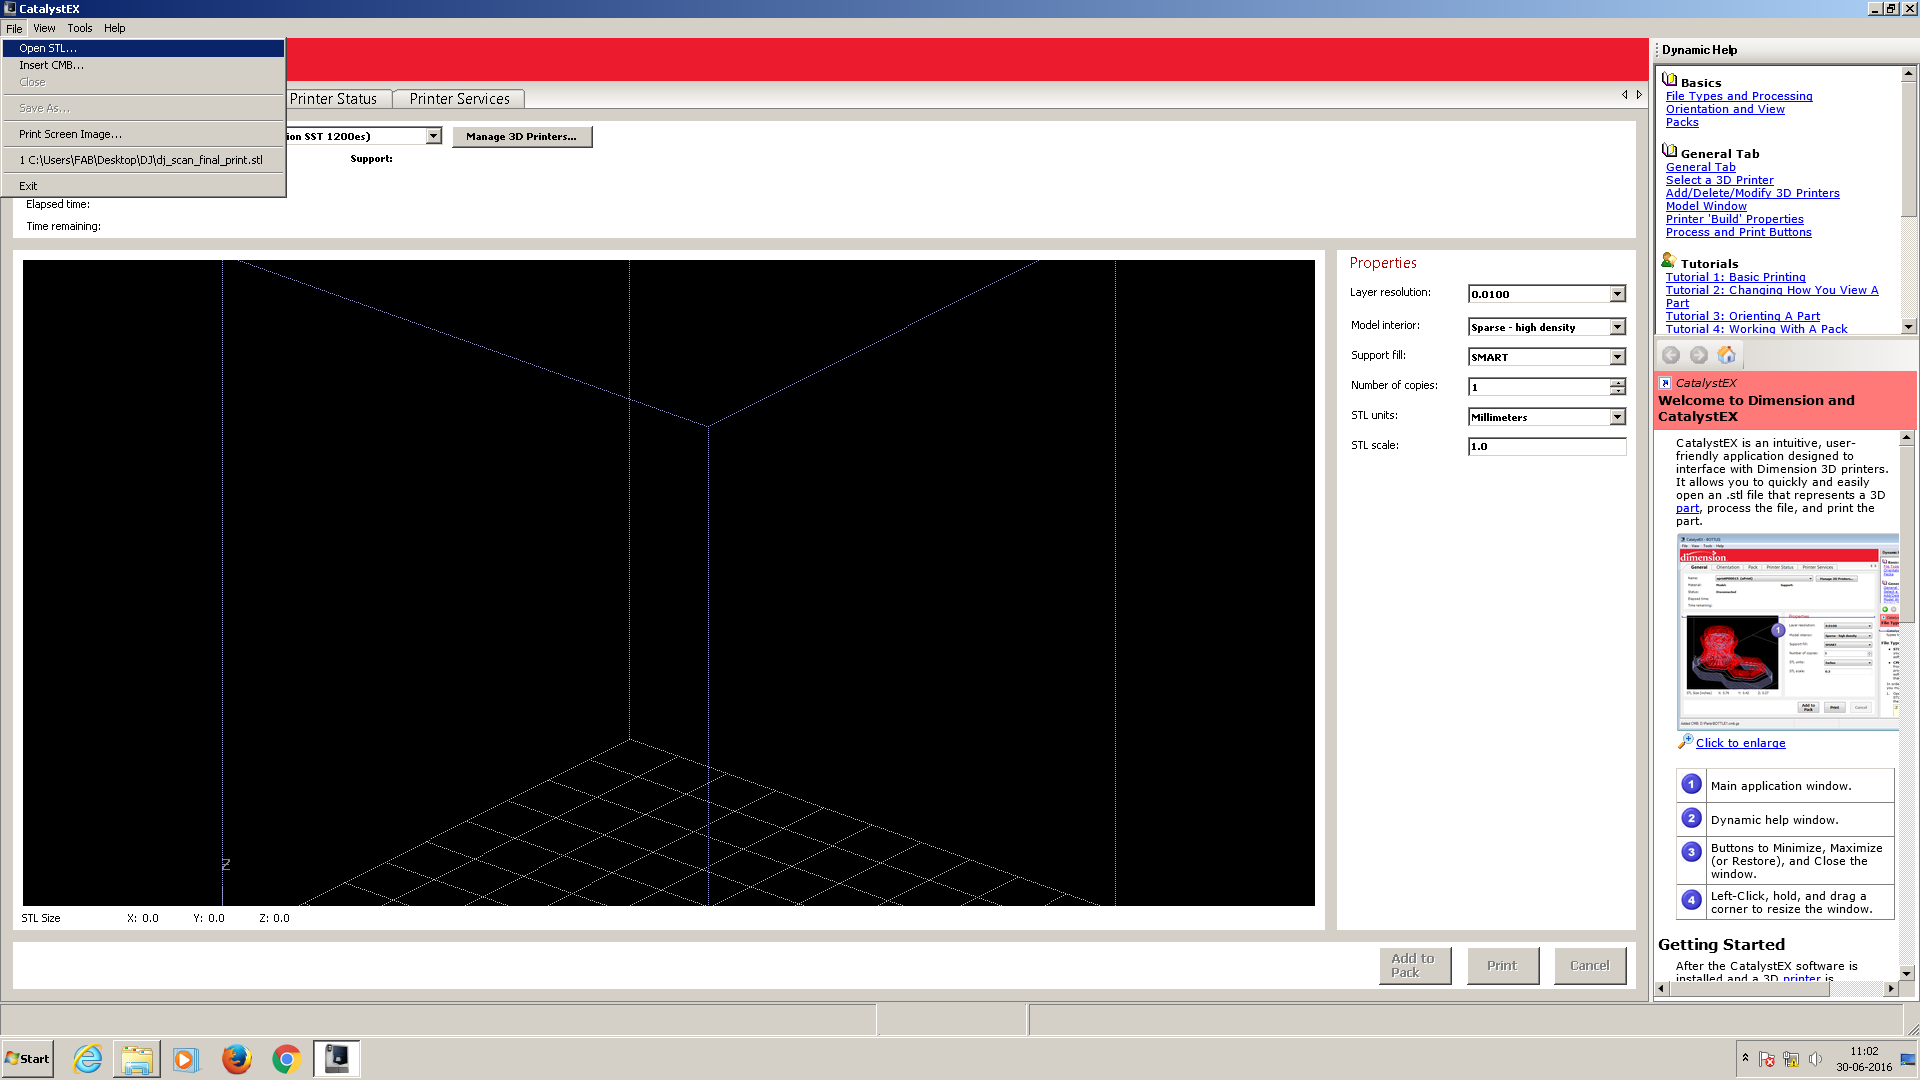The image size is (1920, 1080).
Task: Click the tab scroll right arrow
Action: (1639, 95)
